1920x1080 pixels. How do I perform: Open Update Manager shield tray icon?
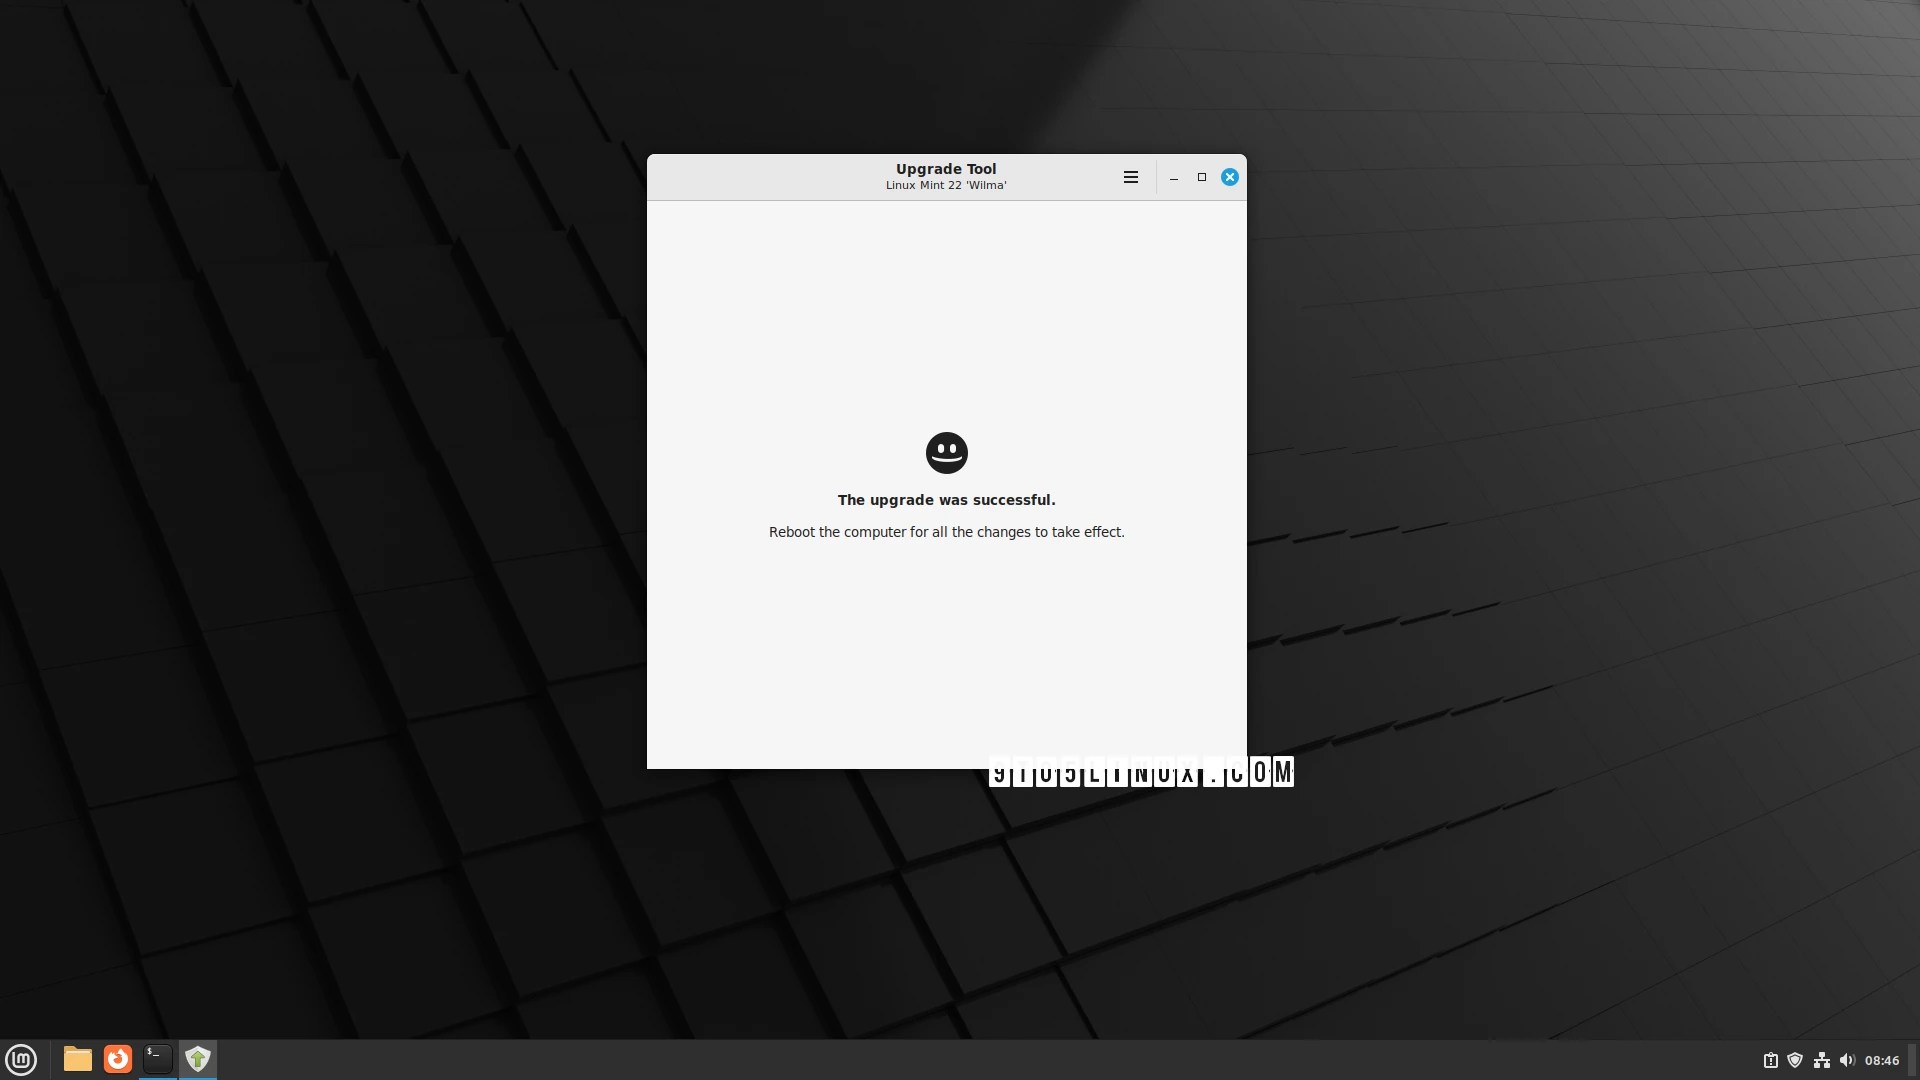coord(1795,1060)
